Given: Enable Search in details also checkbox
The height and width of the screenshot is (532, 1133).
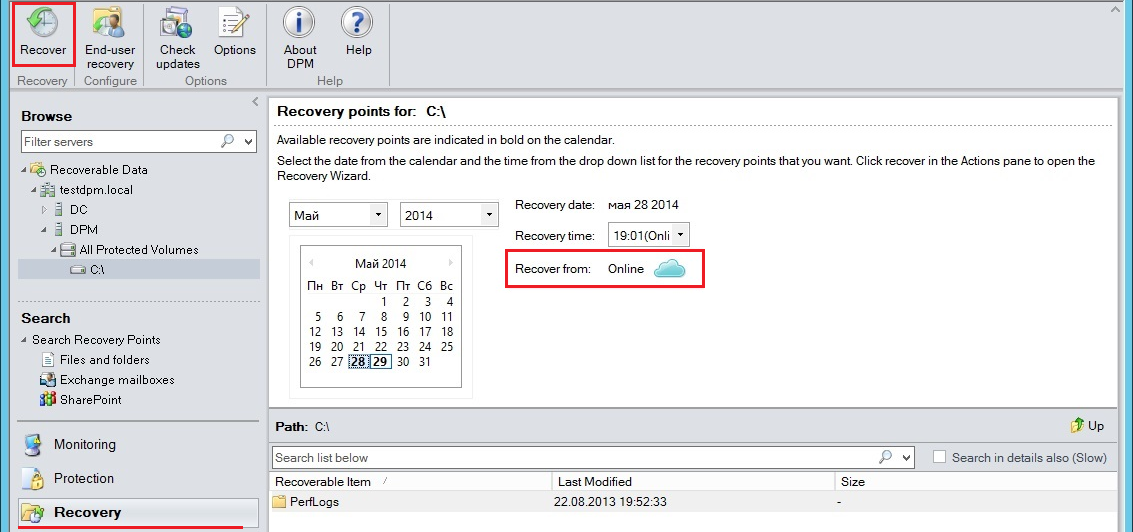Looking at the screenshot, I should 939,457.
